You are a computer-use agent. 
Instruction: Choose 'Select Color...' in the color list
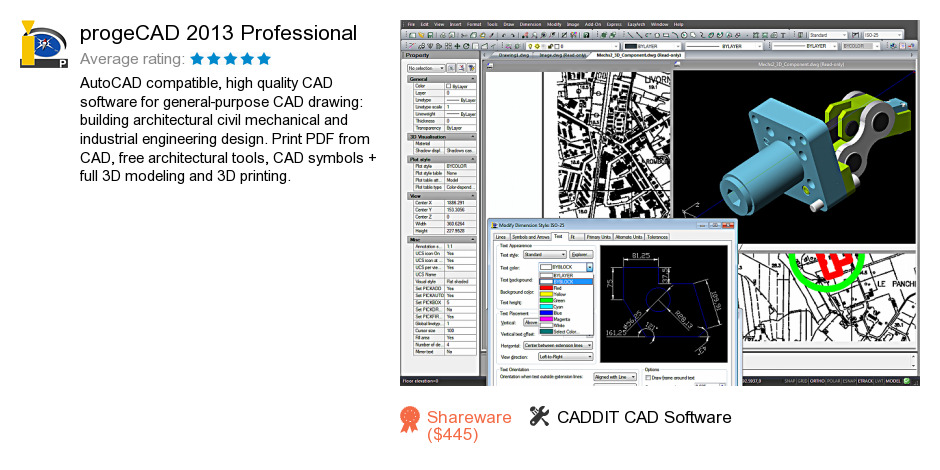[565, 332]
